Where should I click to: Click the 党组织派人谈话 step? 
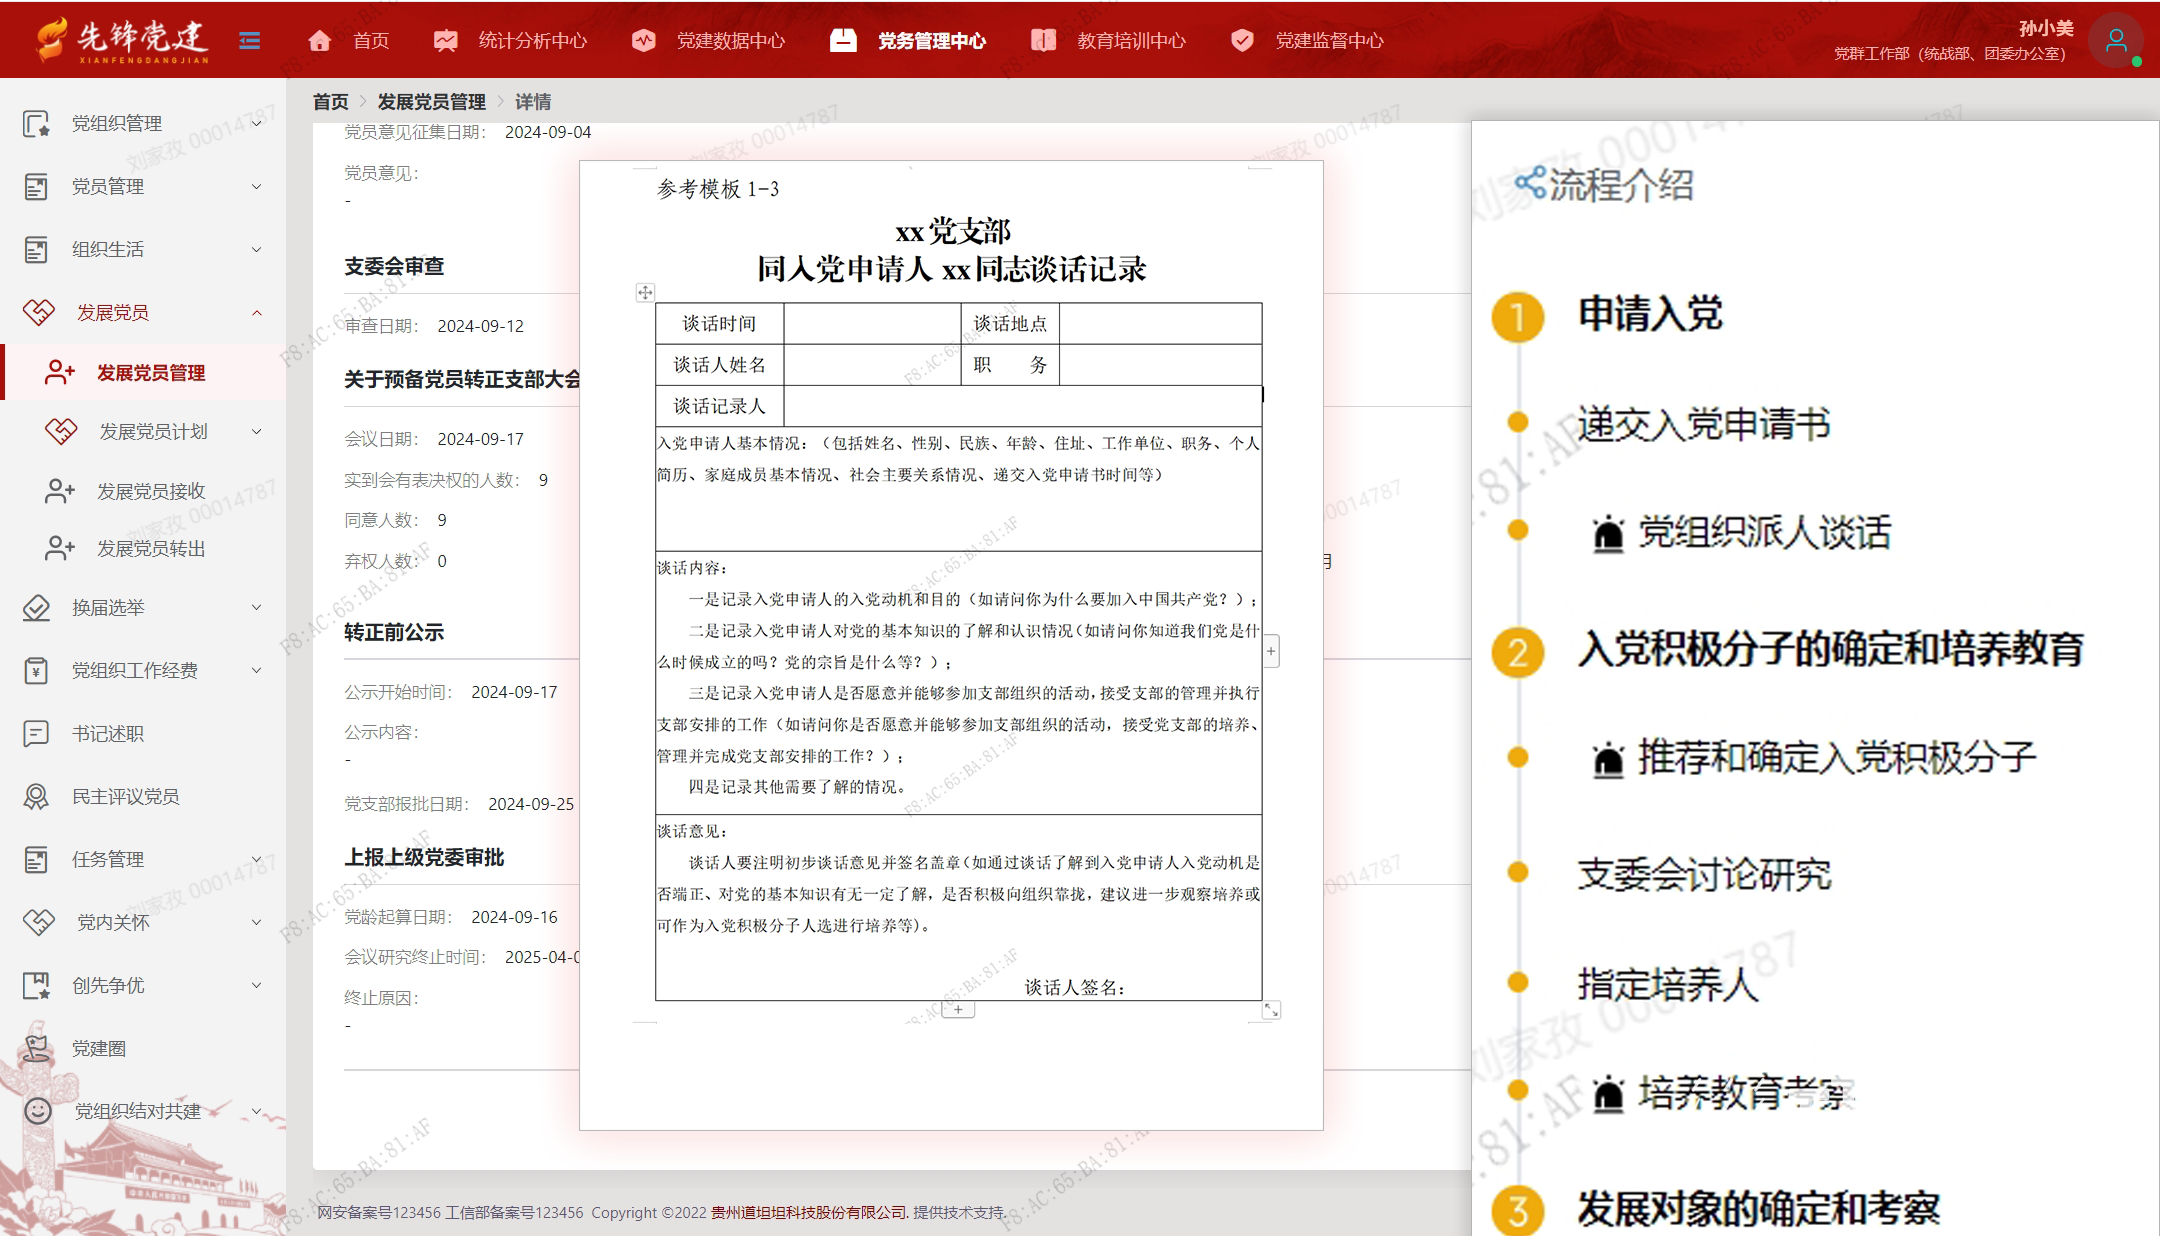coord(1765,532)
